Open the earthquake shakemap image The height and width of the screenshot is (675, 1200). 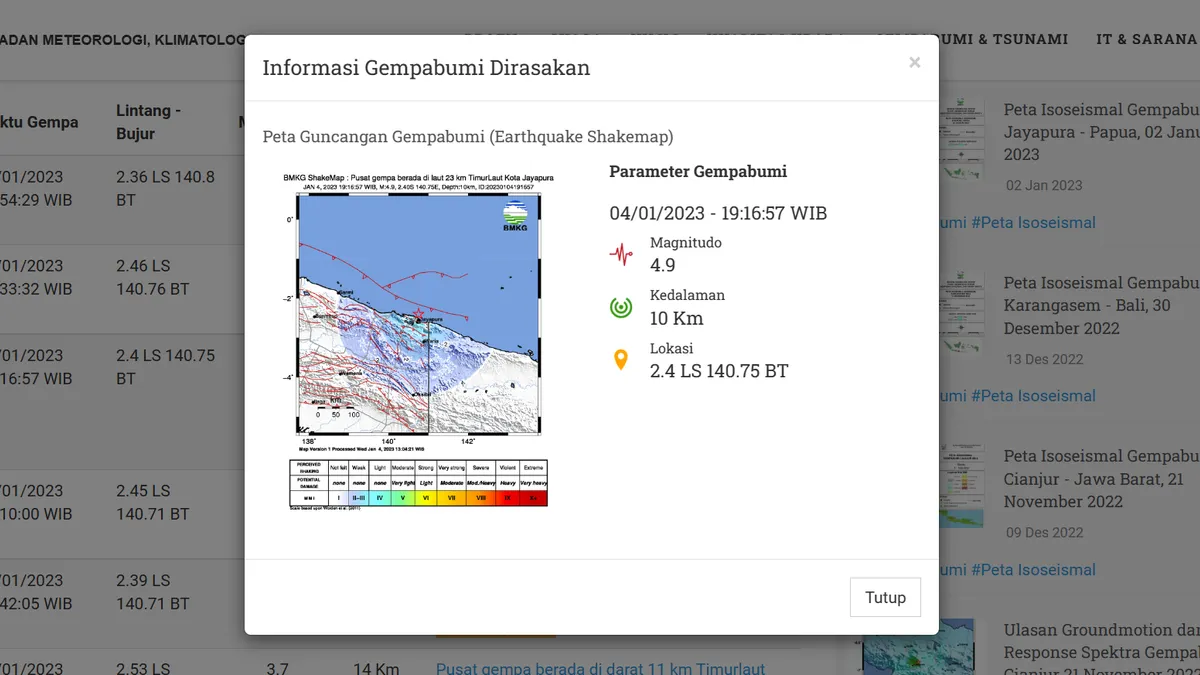click(x=419, y=340)
